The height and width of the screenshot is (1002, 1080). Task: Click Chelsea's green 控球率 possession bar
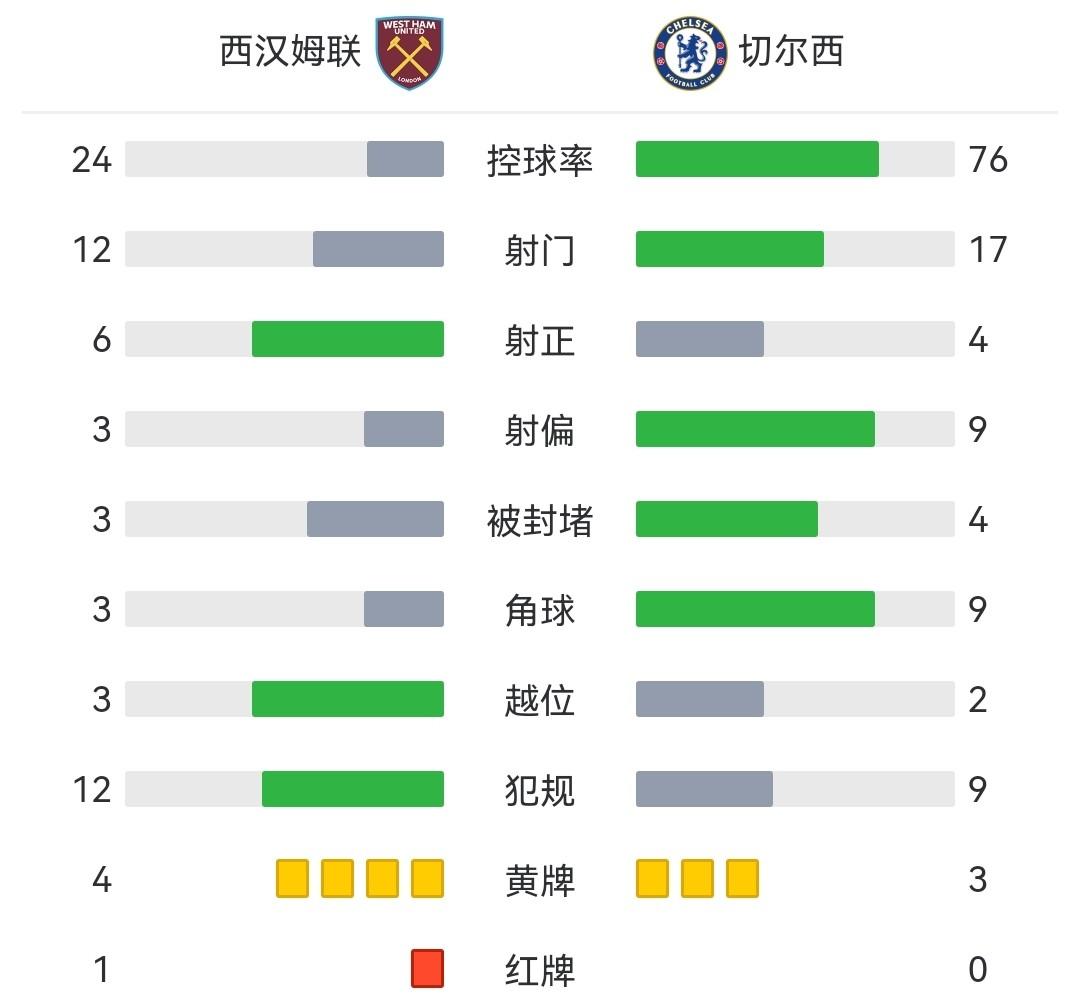[x=757, y=159]
